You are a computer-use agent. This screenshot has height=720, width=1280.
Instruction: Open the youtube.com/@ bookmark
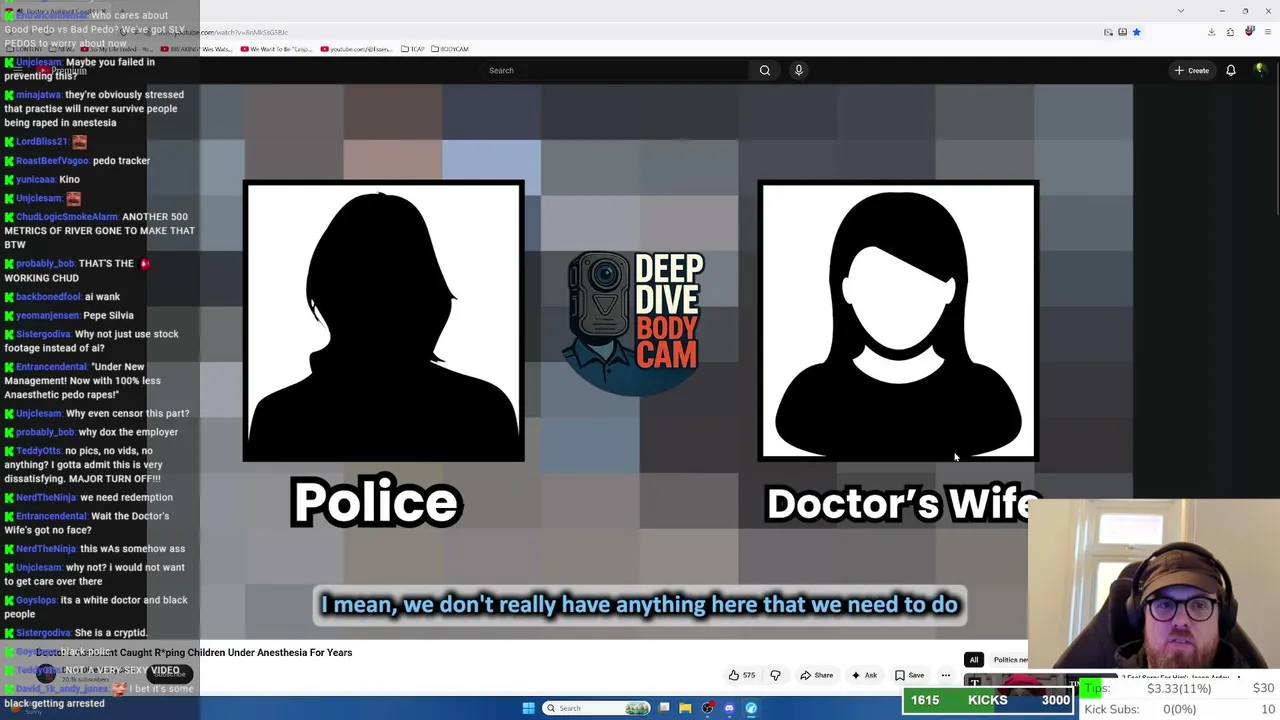click(357, 49)
